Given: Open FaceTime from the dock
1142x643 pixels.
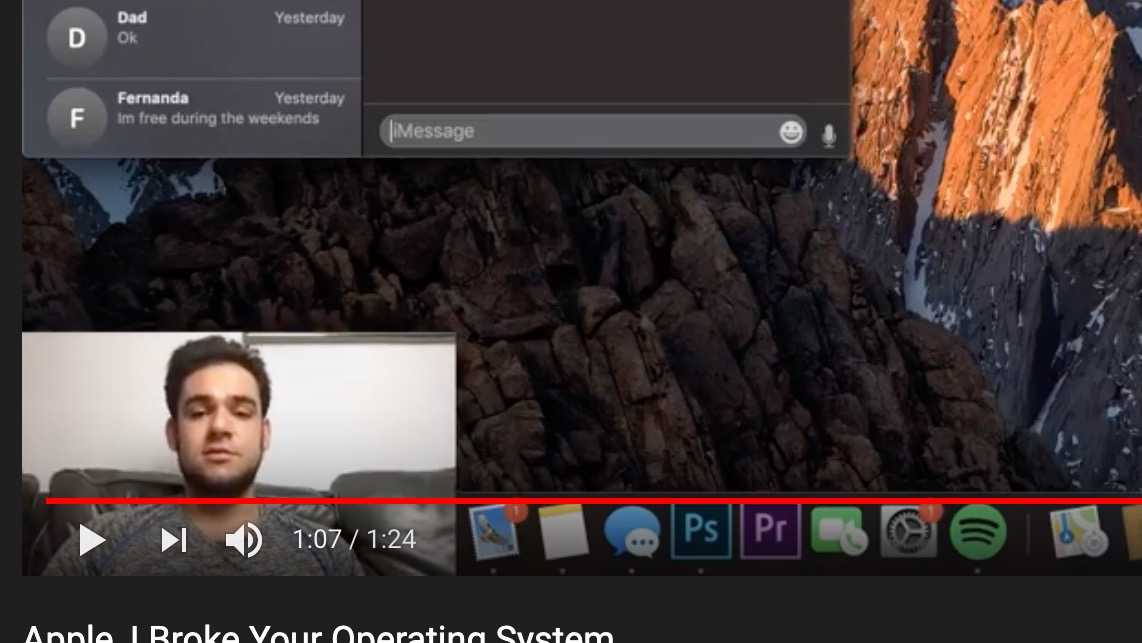Looking at the screenshot, I should pyautogui.click(x=839, y=532).
